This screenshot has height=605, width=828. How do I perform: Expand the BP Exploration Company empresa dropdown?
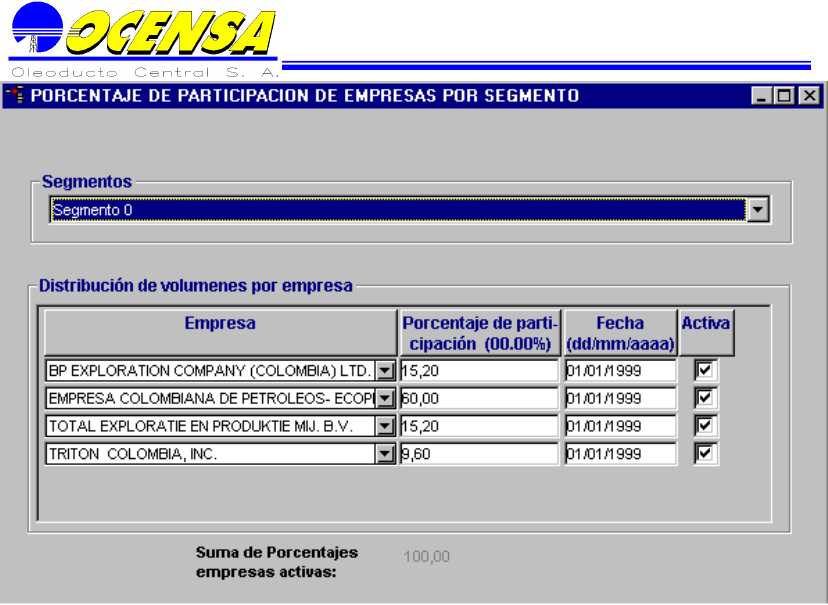pos(385,371)
